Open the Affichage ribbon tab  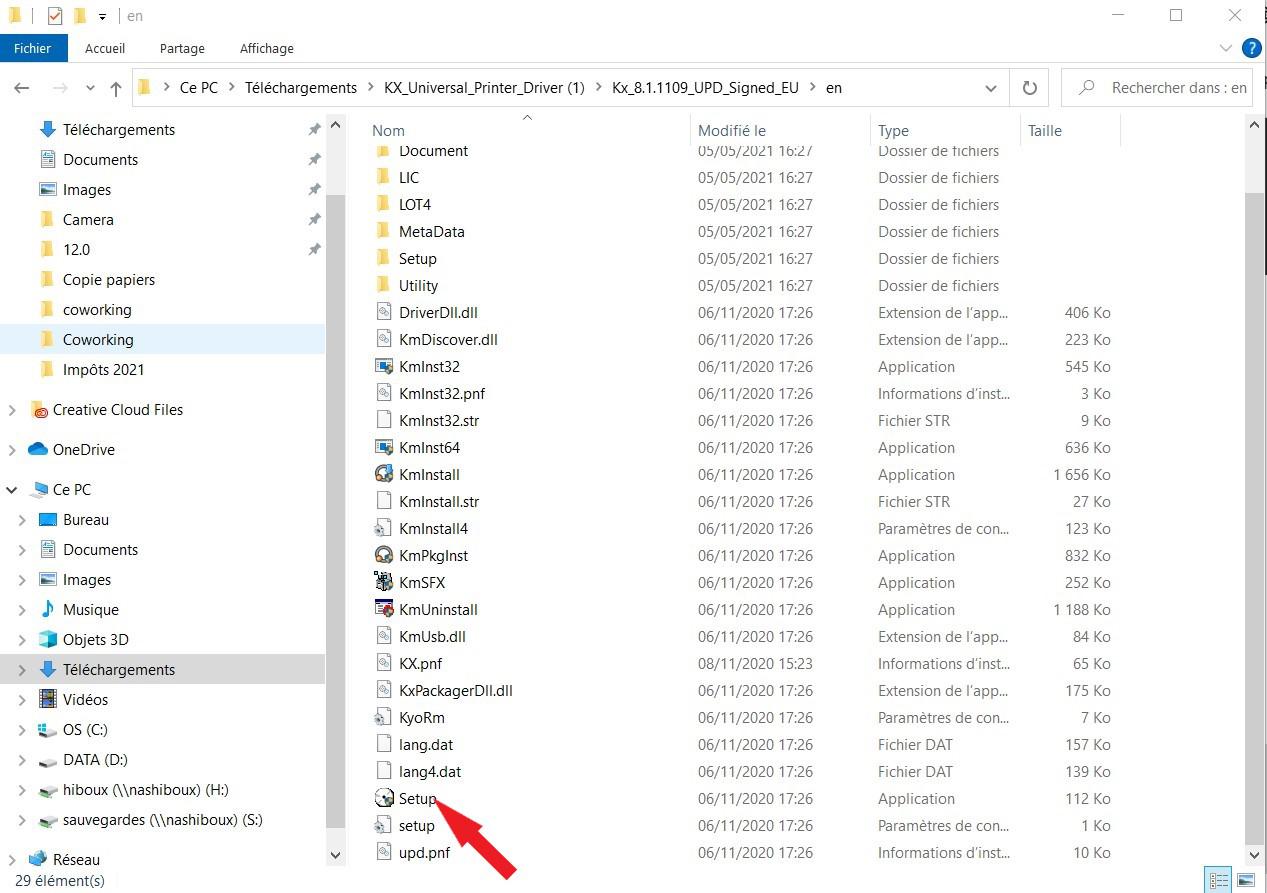(x=266, y=48)
